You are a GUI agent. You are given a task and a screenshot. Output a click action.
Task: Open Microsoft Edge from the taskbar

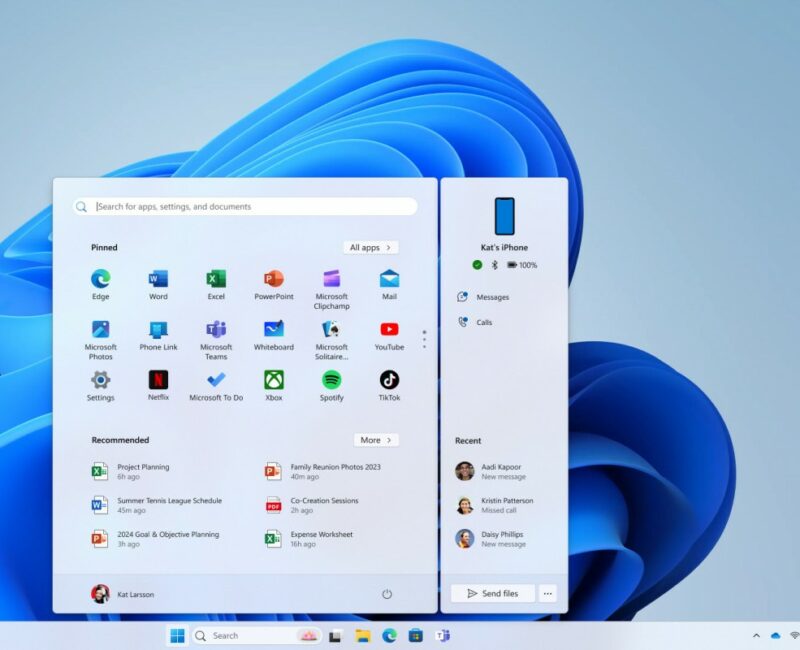point(389,636)
